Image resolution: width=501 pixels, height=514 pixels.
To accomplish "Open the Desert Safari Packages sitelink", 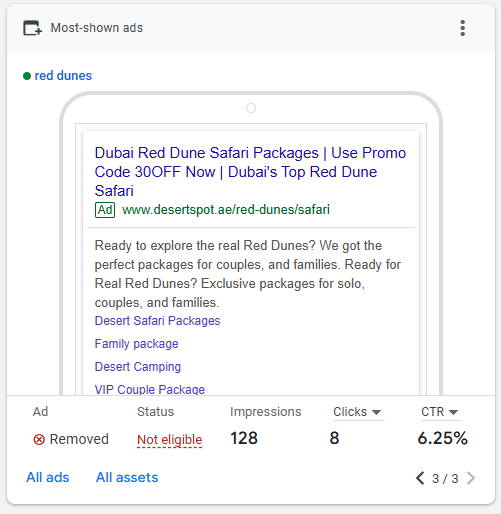I will click(157, 321).
